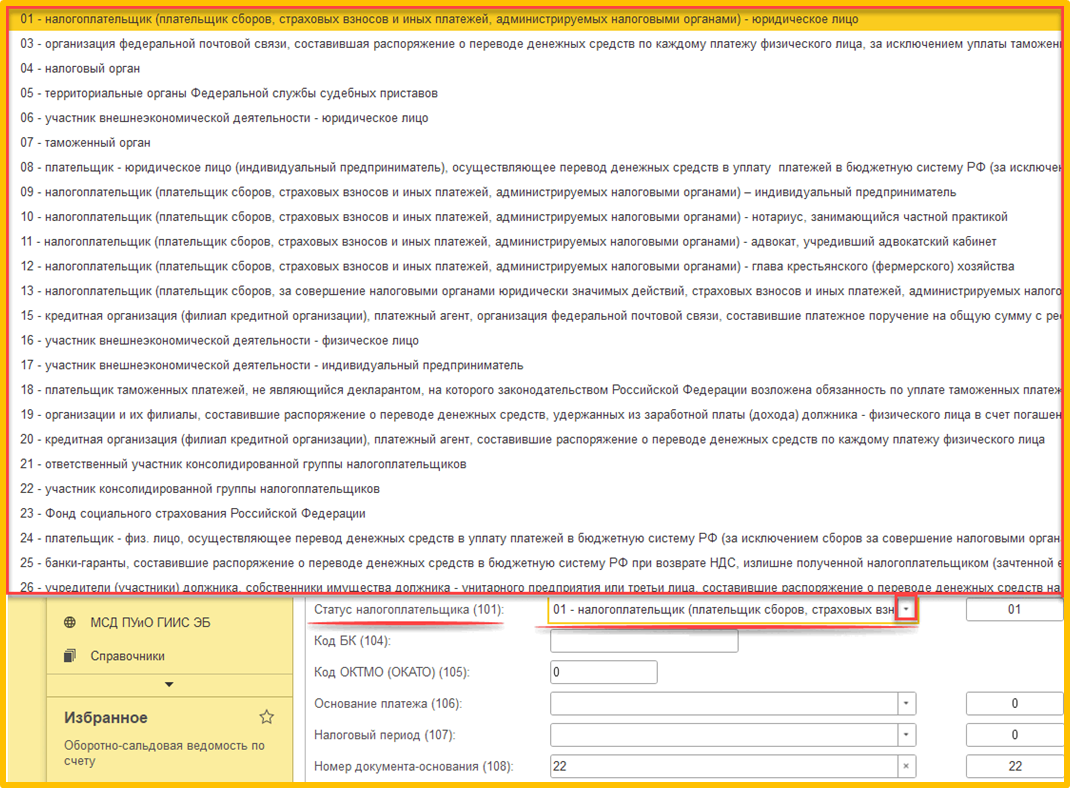The height and width of the screenshot is (788, 1070).
Task: Click the Номер документа-основания (108) text field
Action: point(724,766)
